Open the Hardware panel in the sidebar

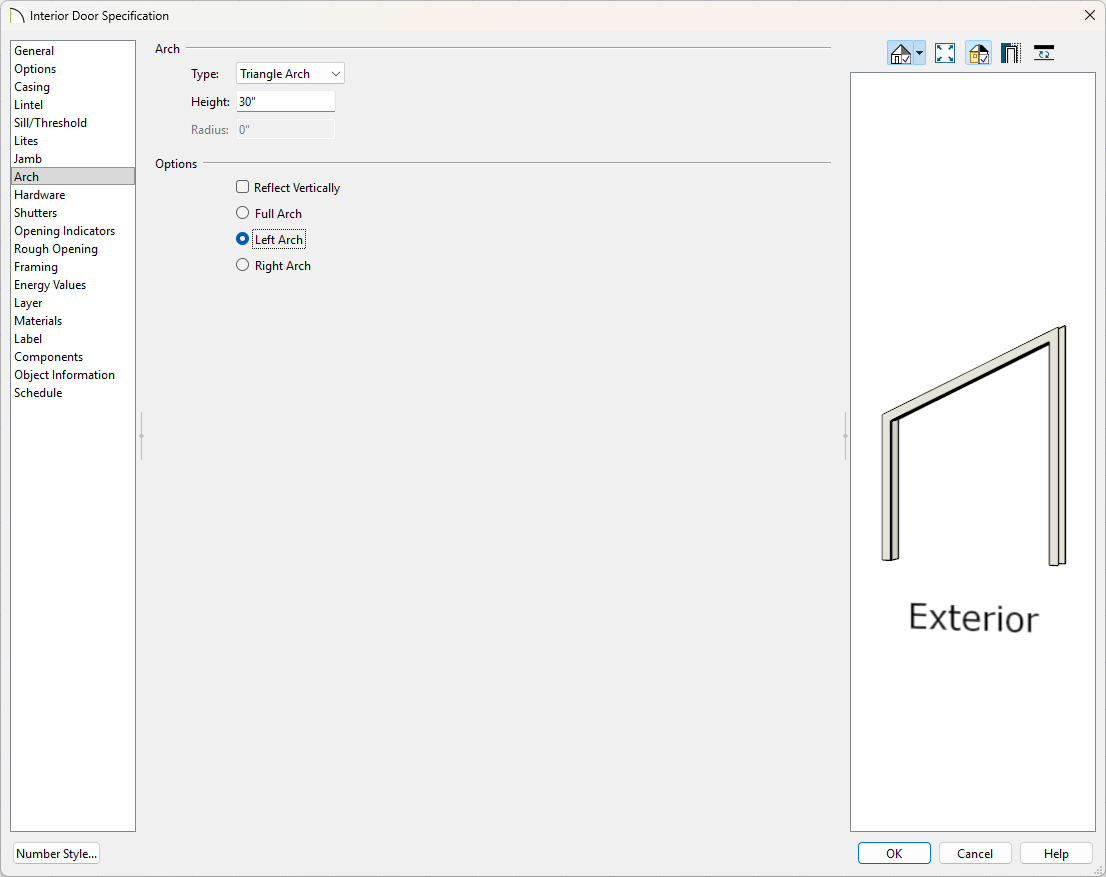click(x=40, y=195)
